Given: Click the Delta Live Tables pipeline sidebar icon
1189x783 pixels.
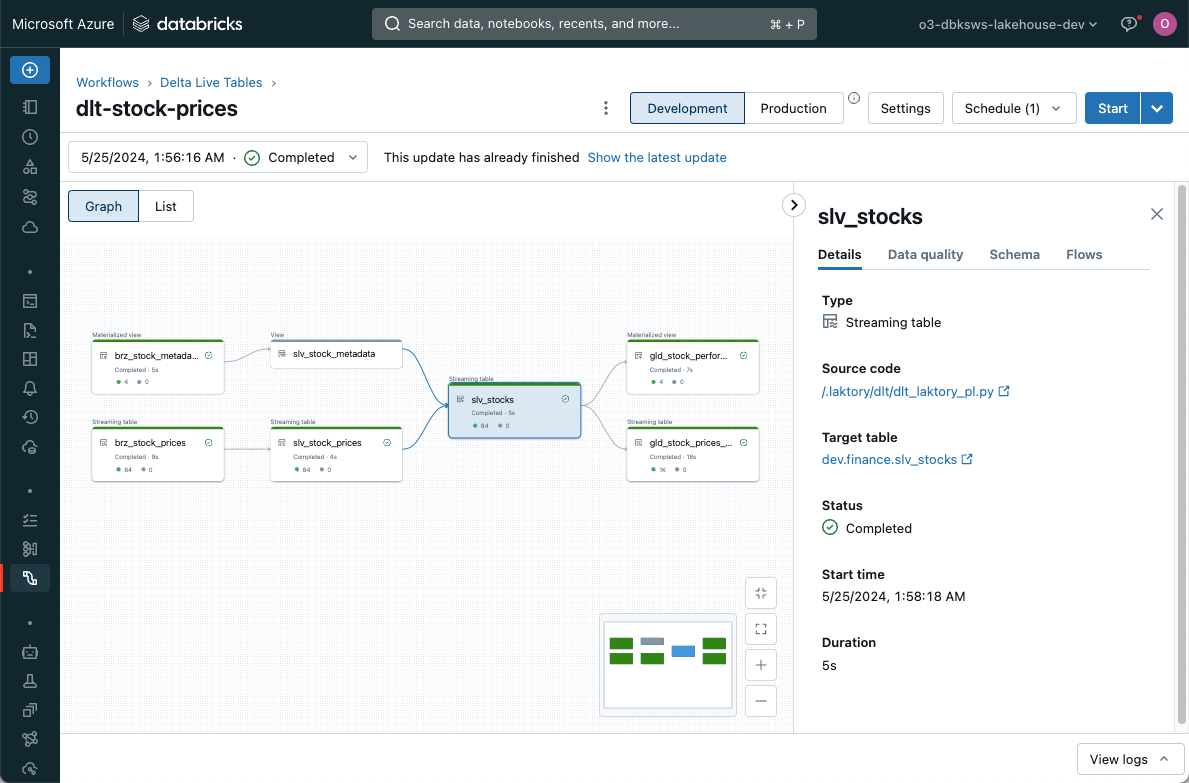Looking at the screenshot, I should (x=30, y=578).
